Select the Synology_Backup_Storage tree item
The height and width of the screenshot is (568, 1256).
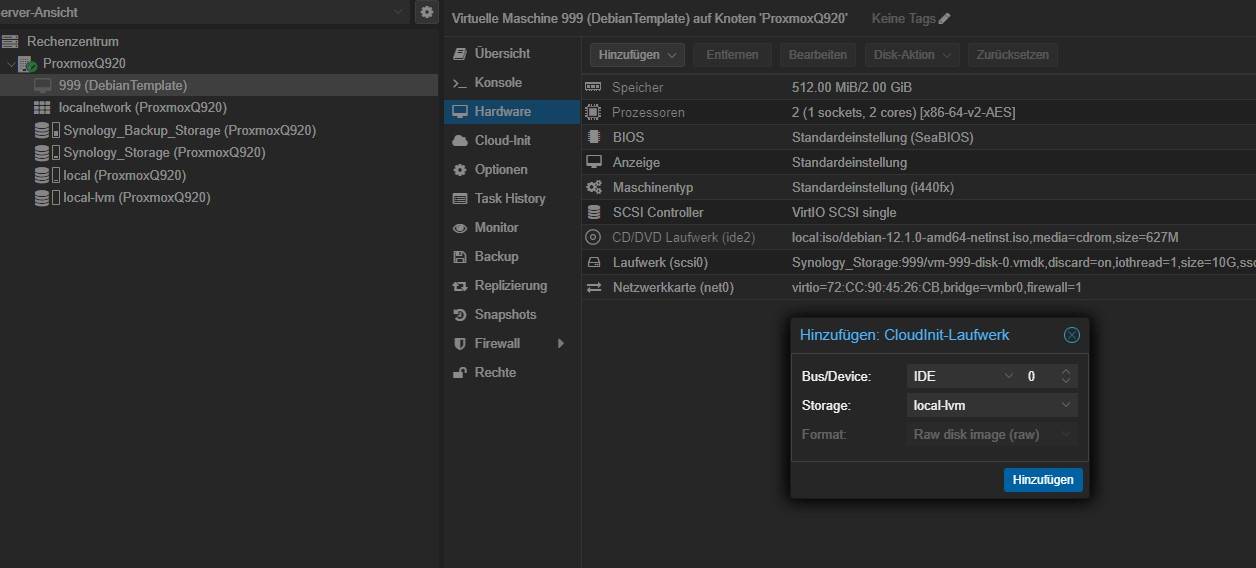click(x=188, y=130)
